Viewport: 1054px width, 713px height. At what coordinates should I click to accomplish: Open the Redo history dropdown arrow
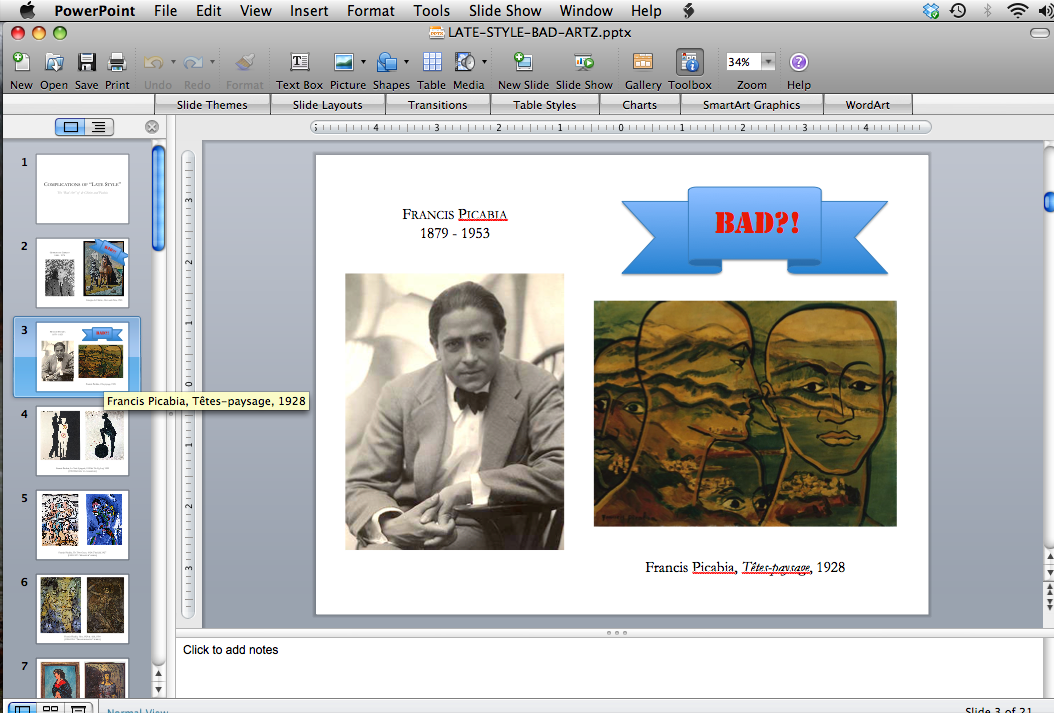pos(212,62)
